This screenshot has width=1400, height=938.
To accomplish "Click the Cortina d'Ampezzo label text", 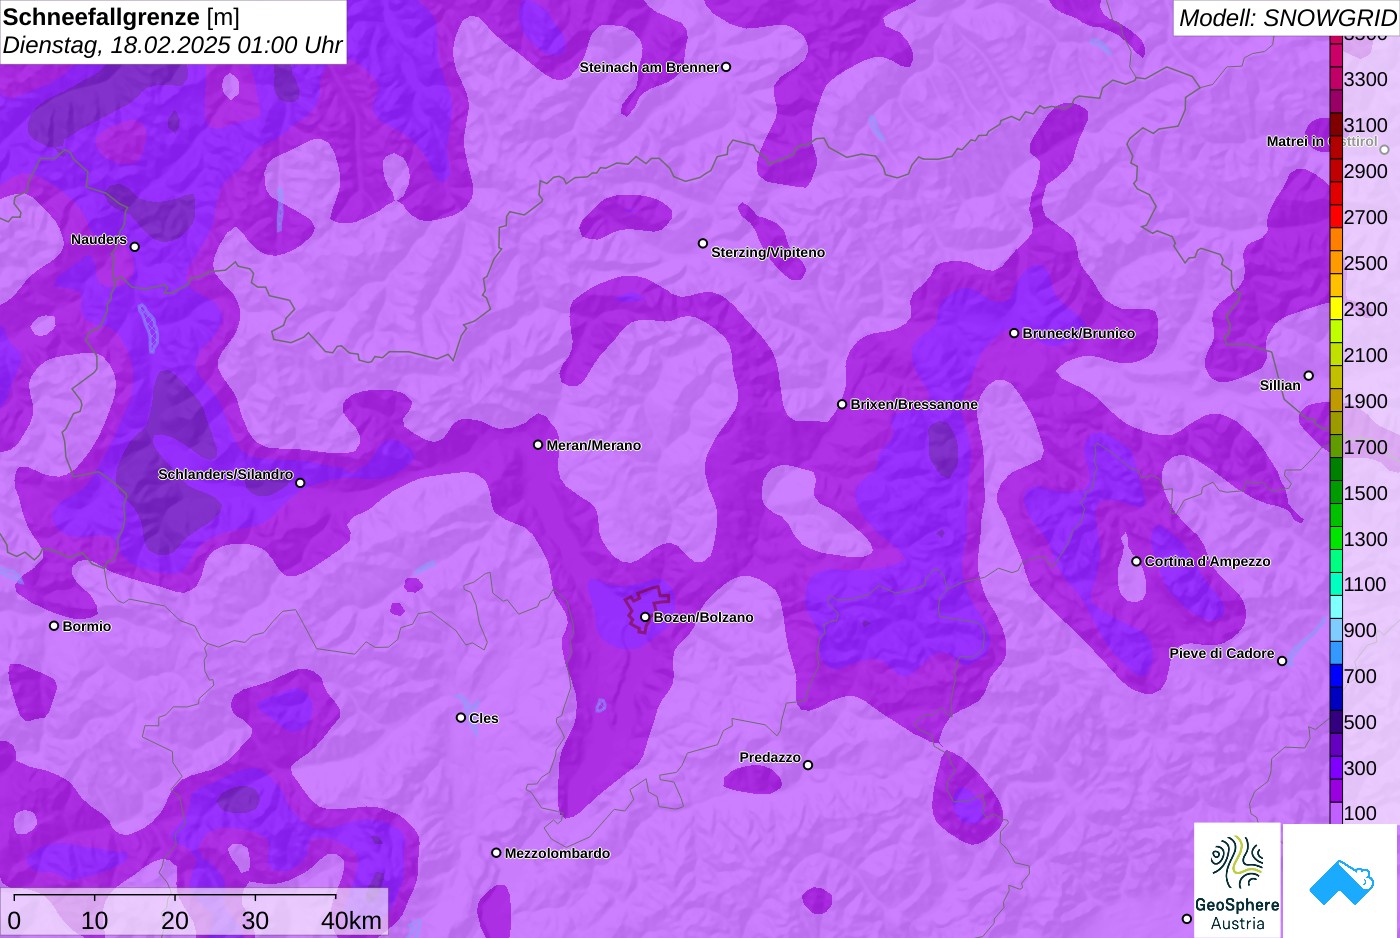I will coord(1208,561).
